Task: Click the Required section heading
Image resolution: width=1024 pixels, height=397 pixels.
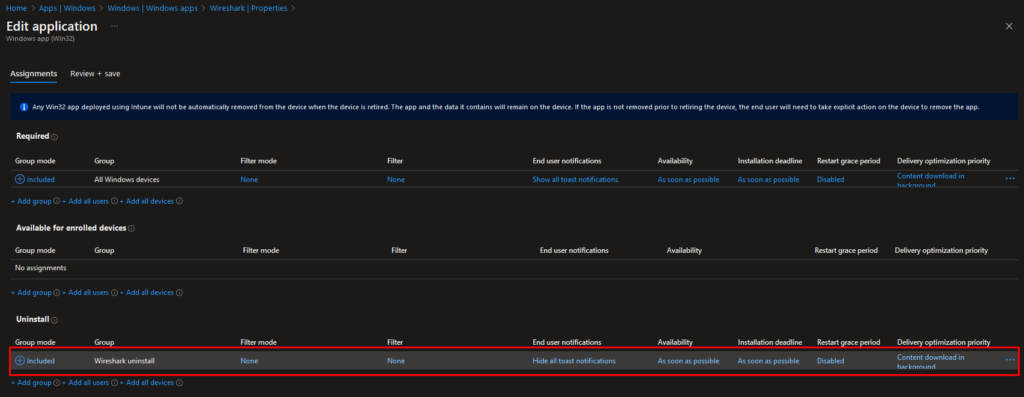Action: pos(32,136)
